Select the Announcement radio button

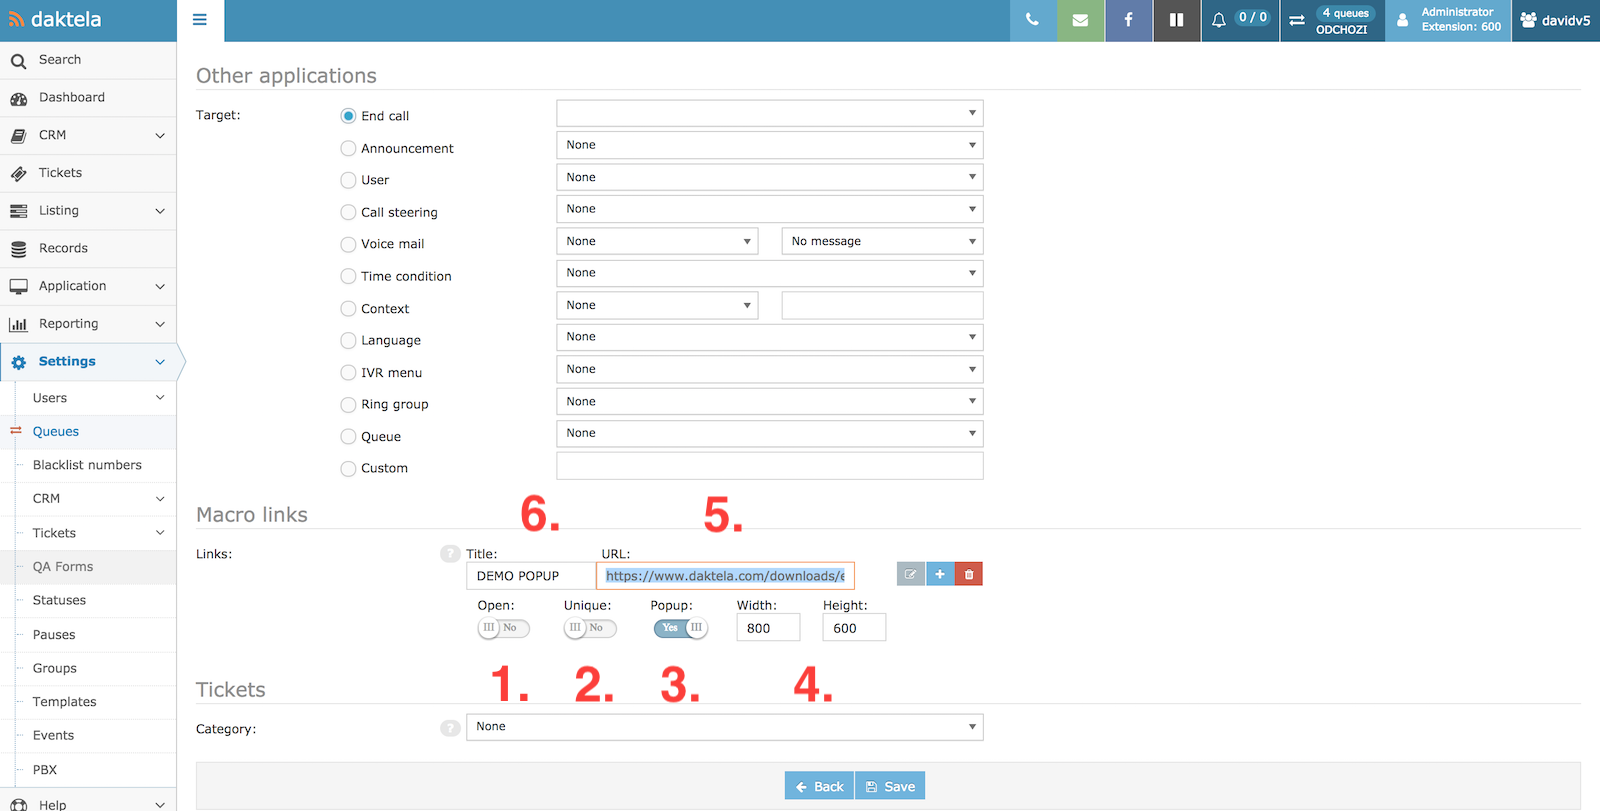tap(348, 148)
